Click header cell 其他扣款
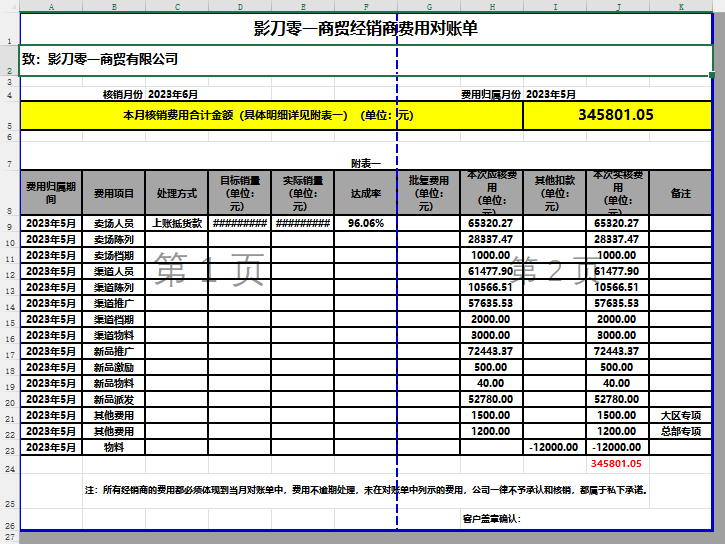The width and height of the screenshot is (725, 544). (555, 193)
